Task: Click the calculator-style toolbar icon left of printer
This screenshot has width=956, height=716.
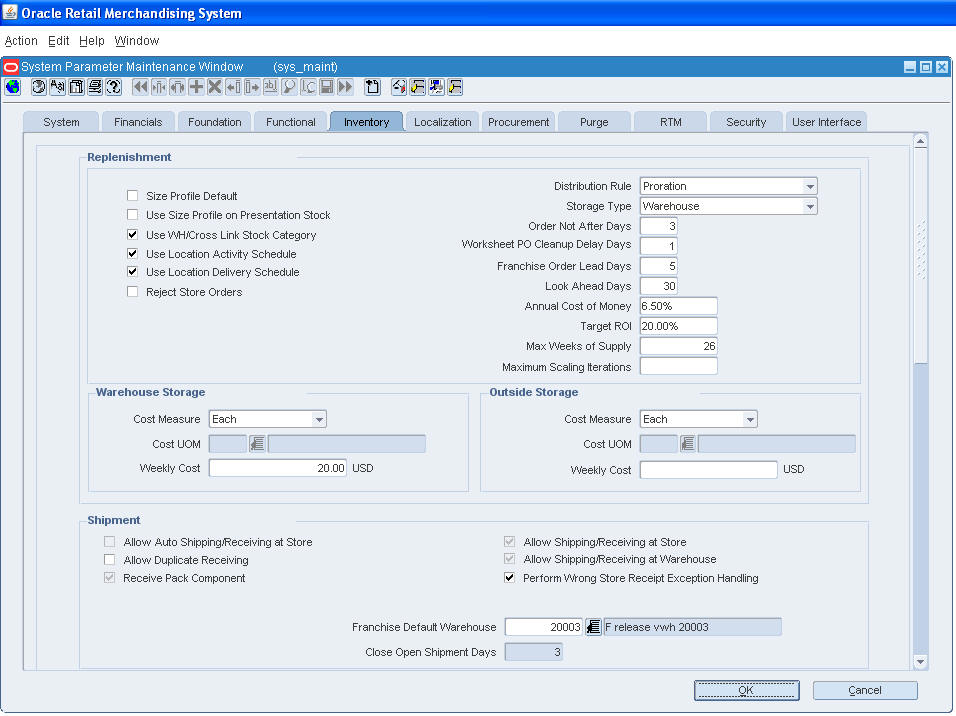Action: [x=76, y=87]
